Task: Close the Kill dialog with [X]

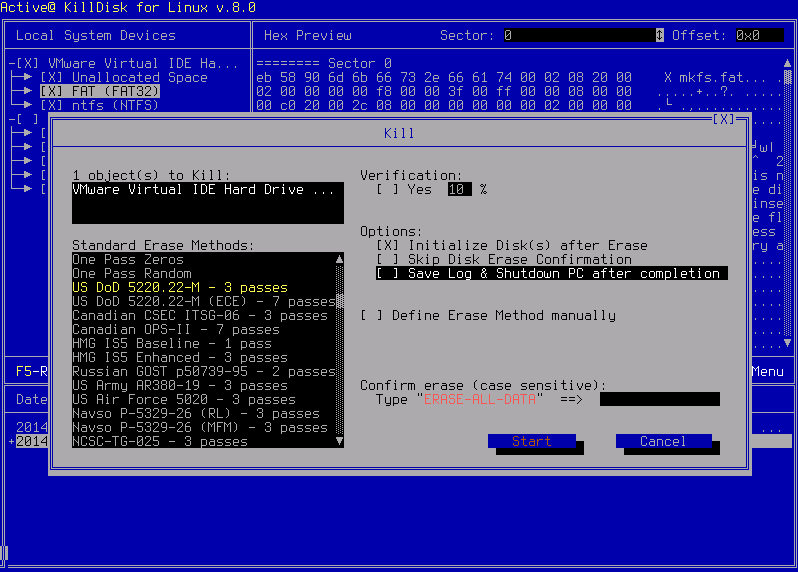Action: 723,119
